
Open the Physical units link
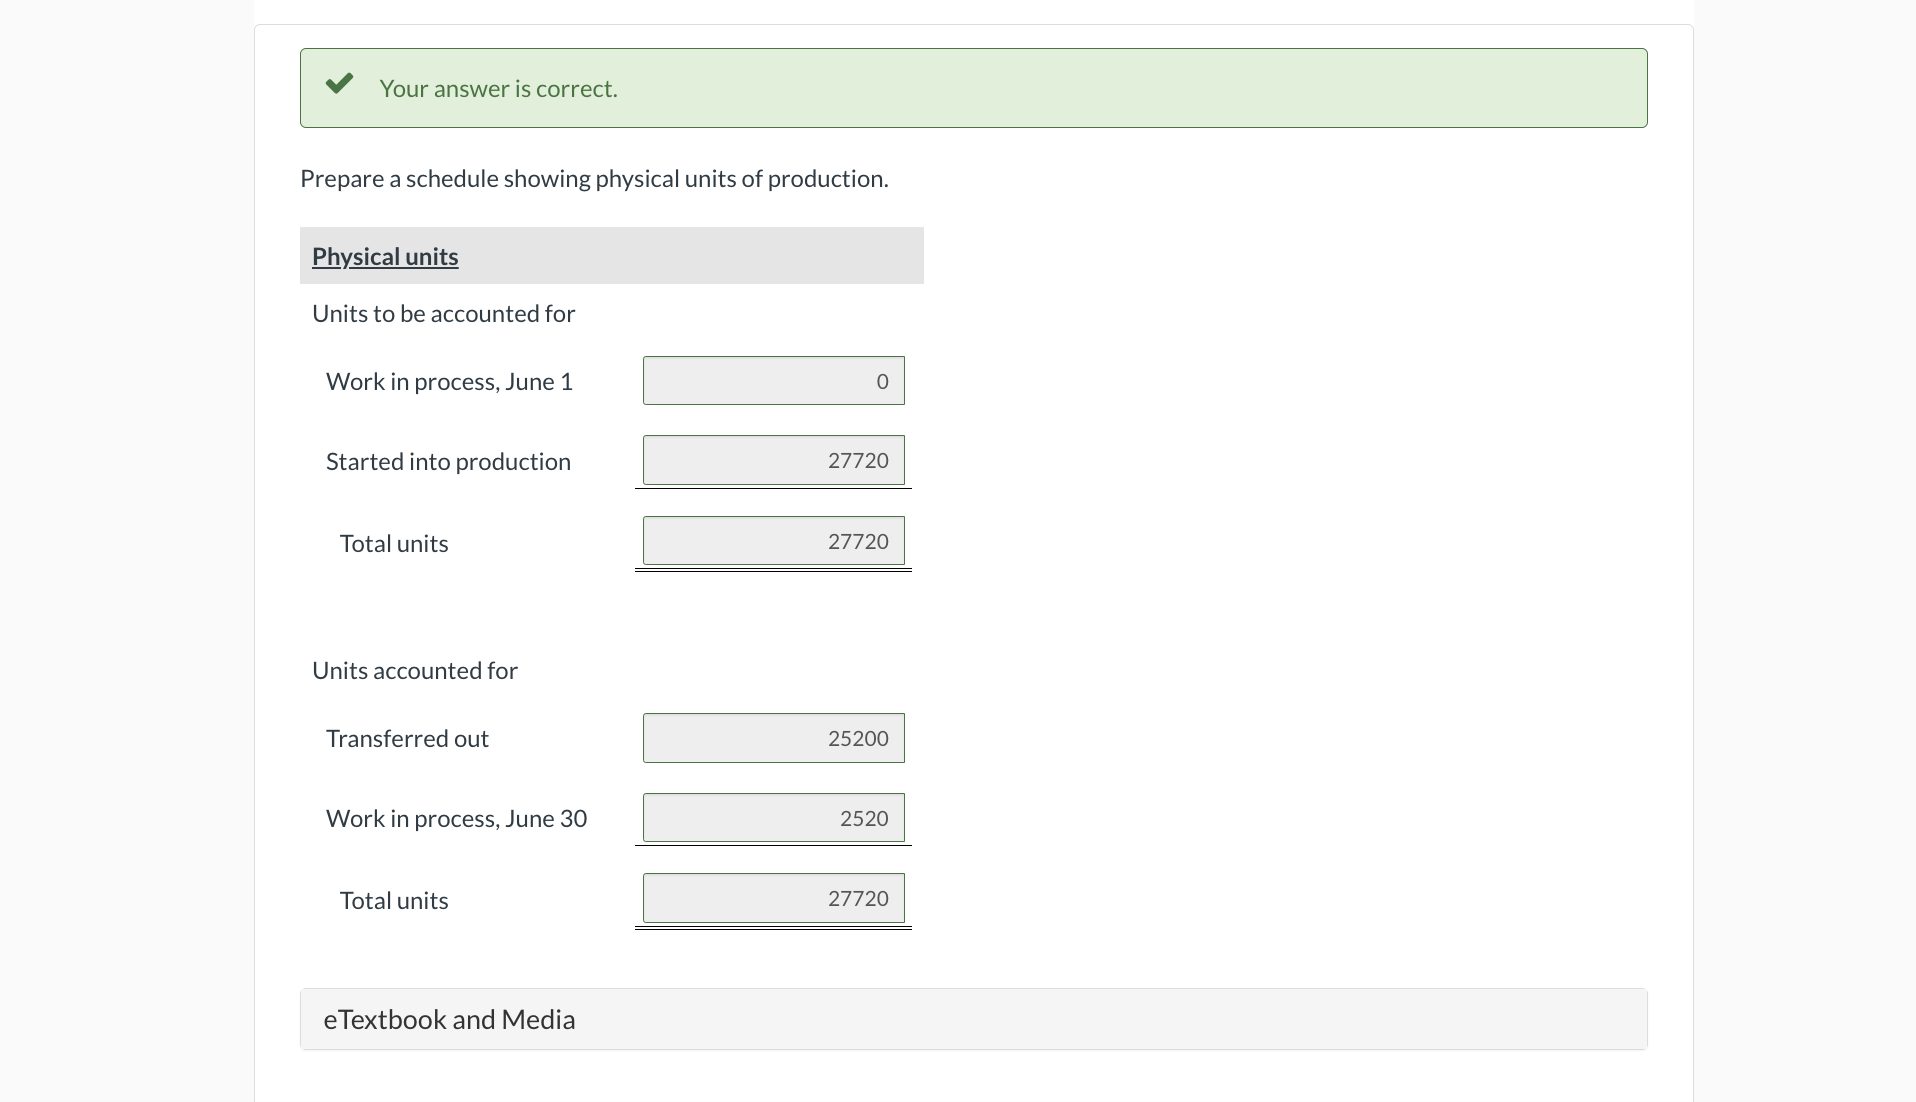click(x=384, y=256)
